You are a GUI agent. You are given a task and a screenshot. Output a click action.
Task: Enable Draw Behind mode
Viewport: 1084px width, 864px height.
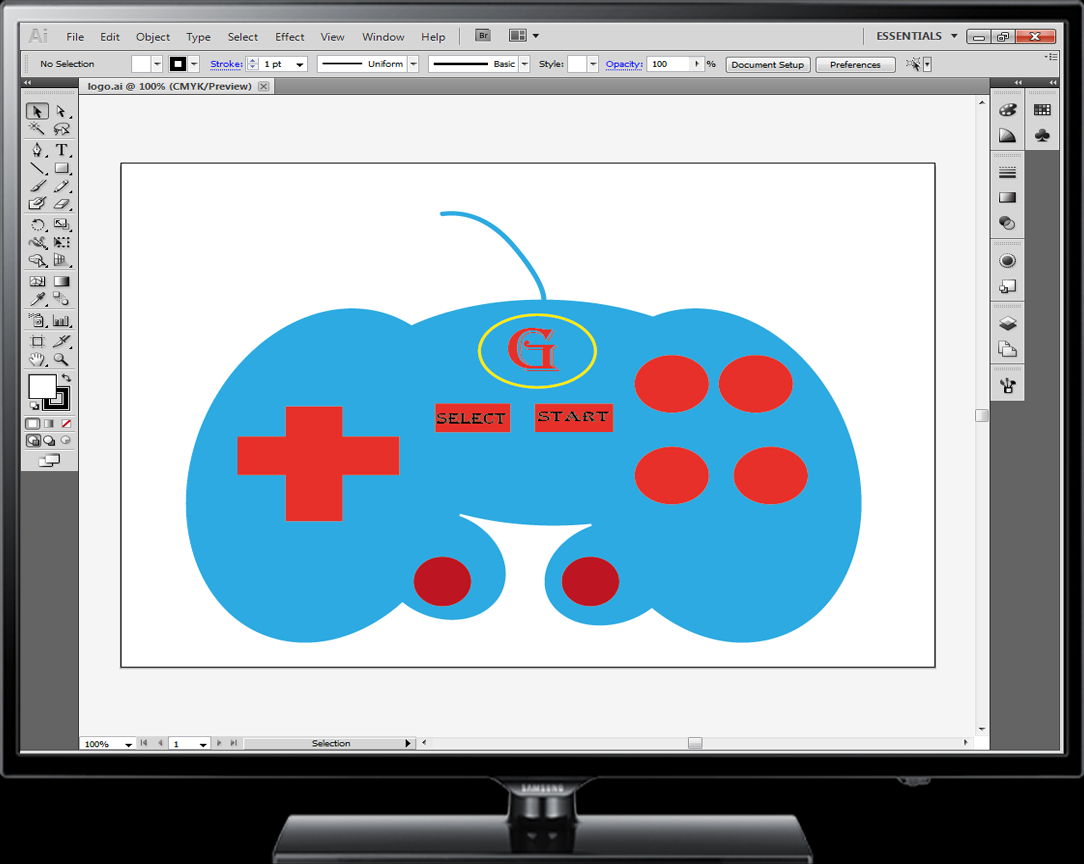click(49, 440)
